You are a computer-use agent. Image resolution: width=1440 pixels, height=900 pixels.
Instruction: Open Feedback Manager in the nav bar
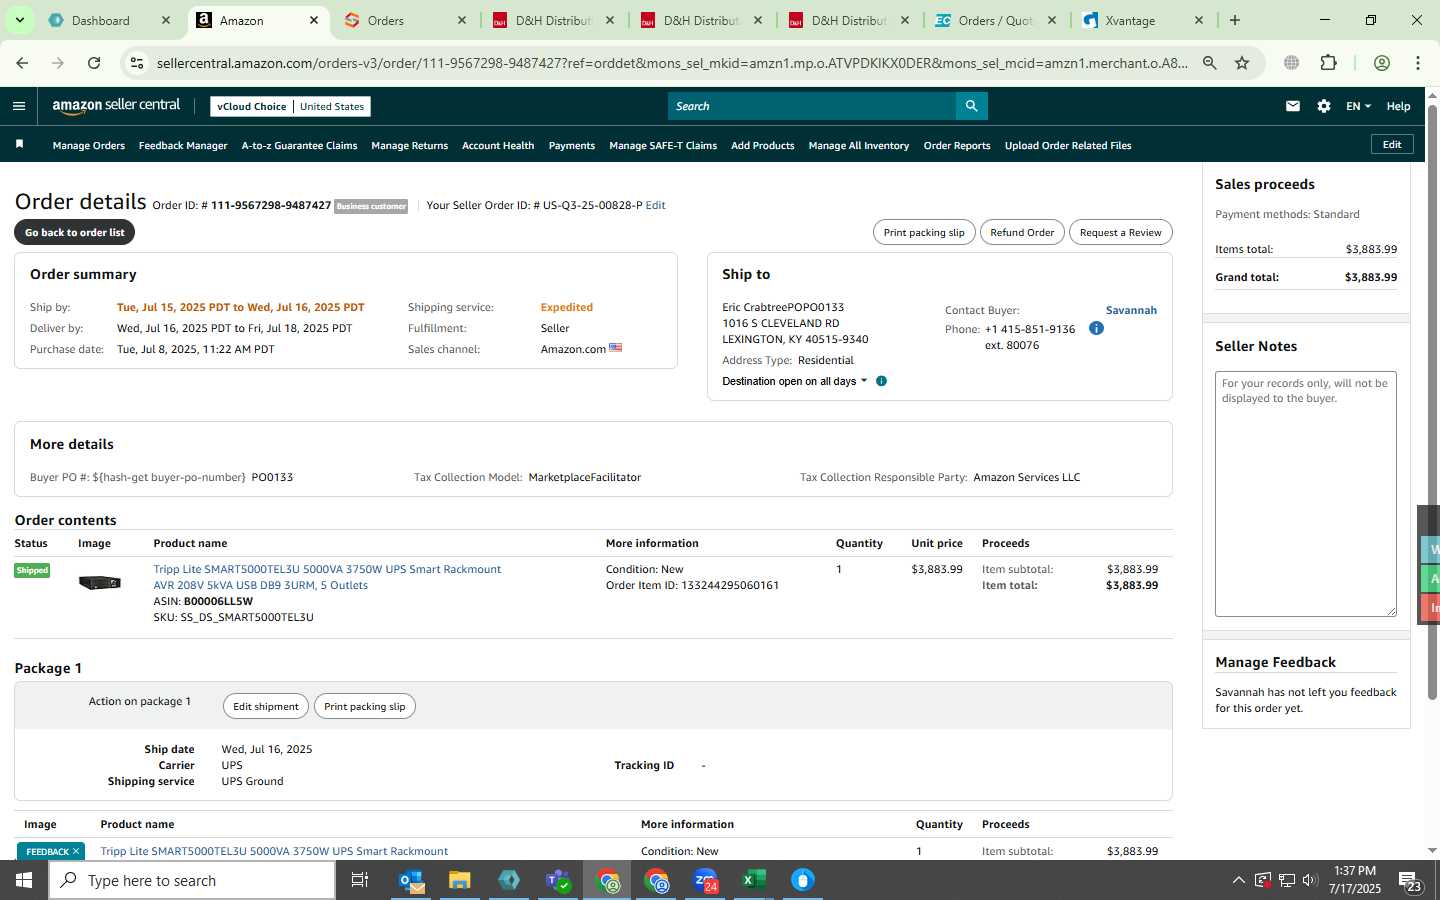(183, 145)
